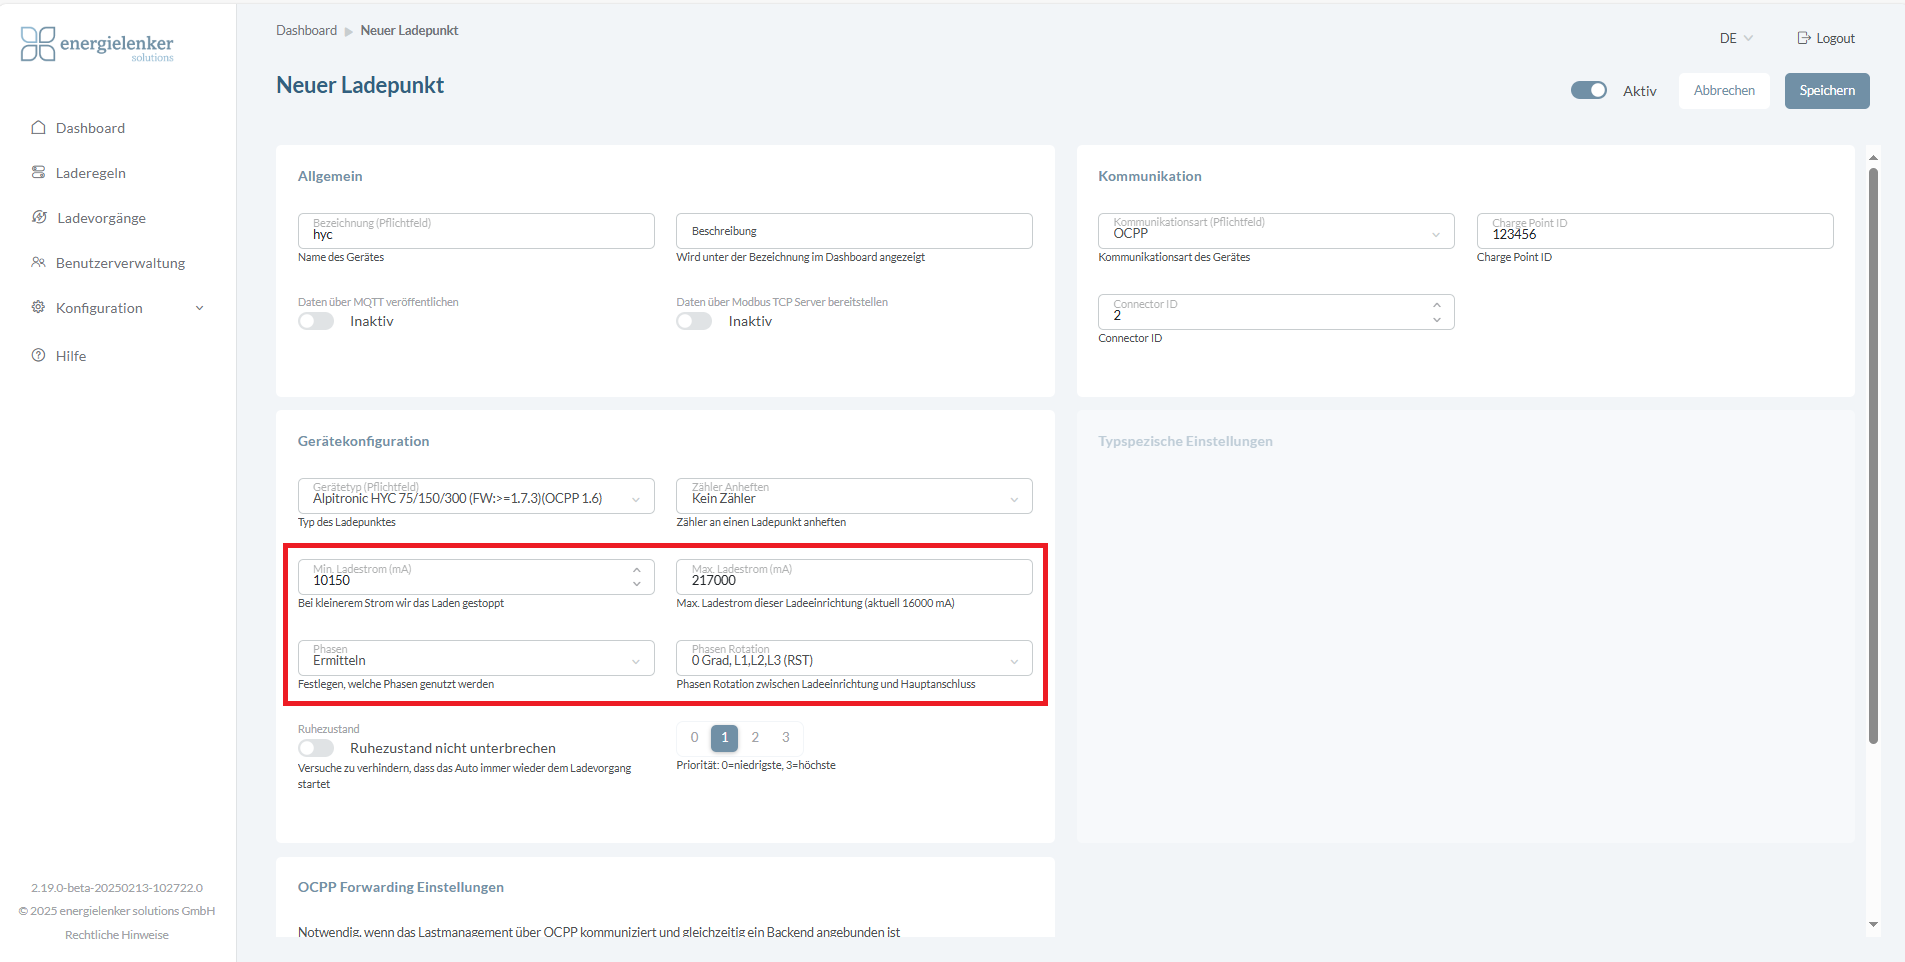Open the Zähler Anheften dropdown
The width and height of the screenshot is (1905, 962).
(854, 496)
